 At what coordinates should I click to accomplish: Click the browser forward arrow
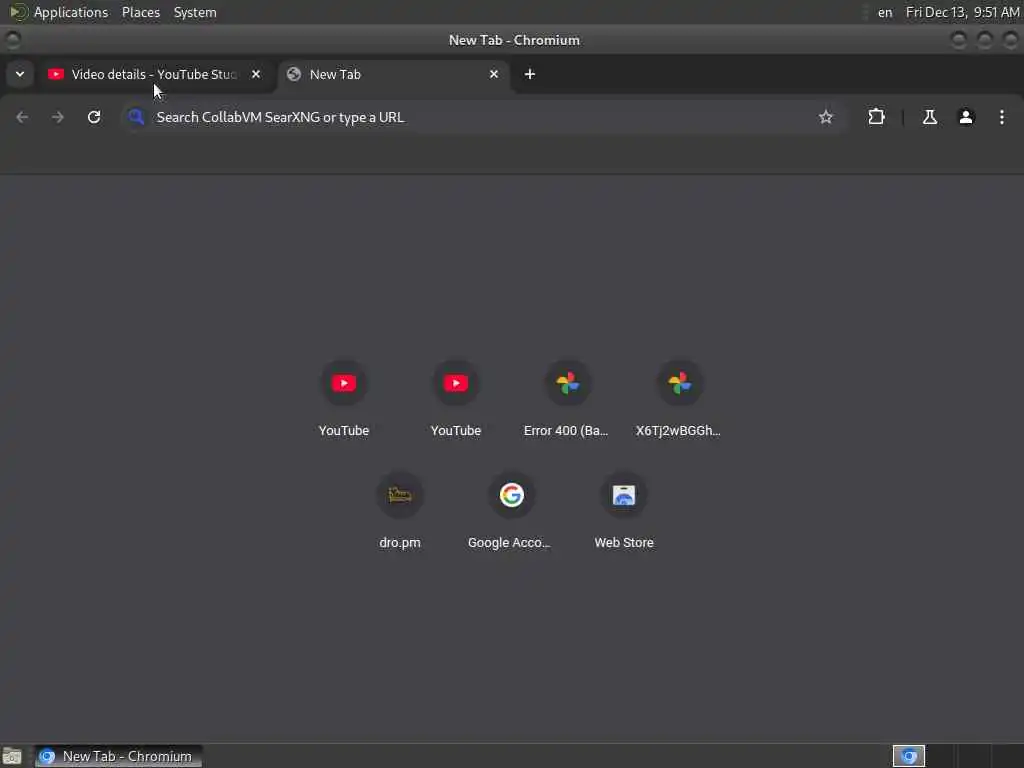coord(58,118)
